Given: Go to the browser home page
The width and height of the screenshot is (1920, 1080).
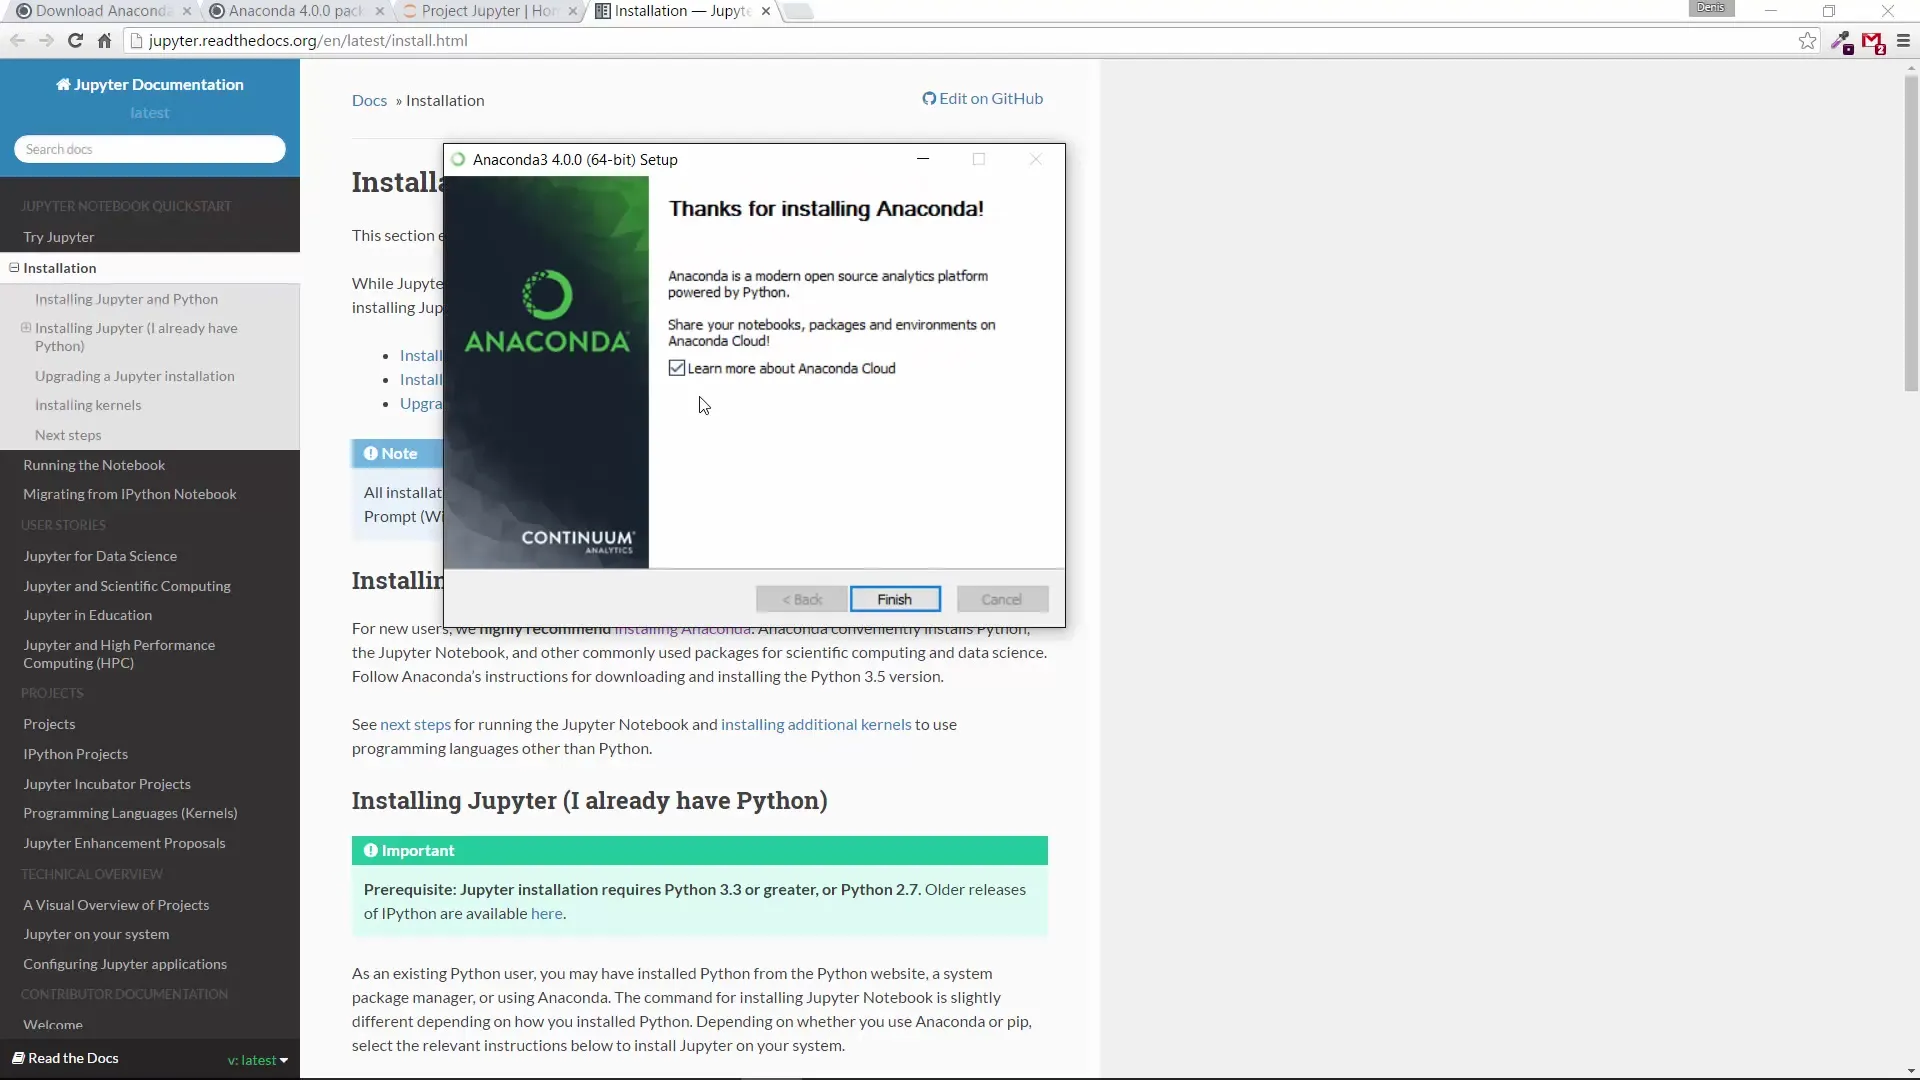Looking at the screenshot, I should [104, 41].
